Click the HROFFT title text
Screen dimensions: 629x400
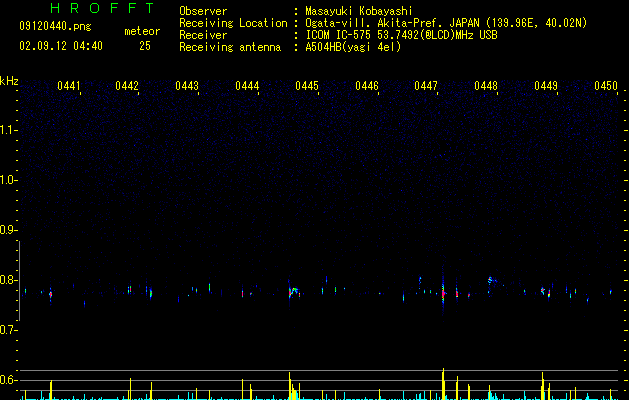103,8
